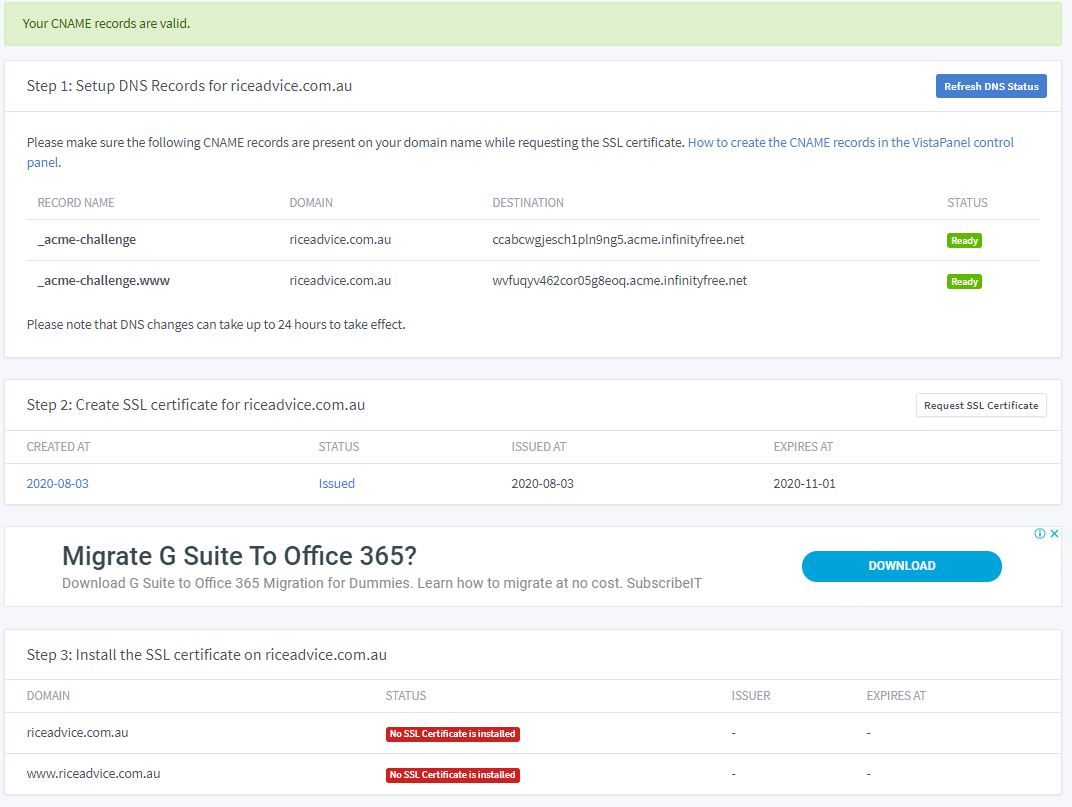Click Request SSL Certificate
Image resolution: width=1072 pixels, height=807 pixels.
pyautogui.click(x=981, y=404)
